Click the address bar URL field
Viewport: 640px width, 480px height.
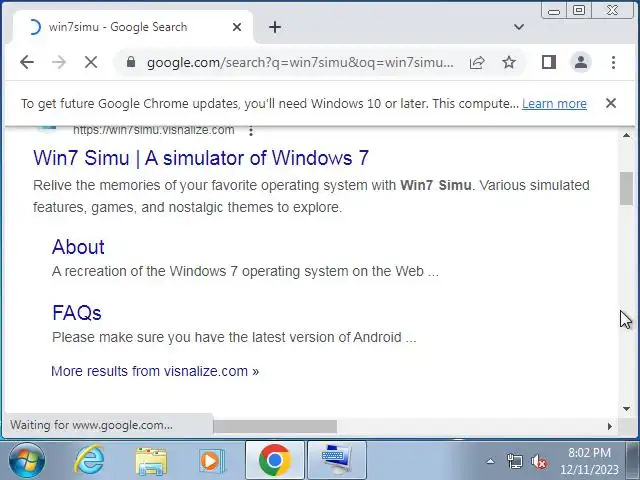[300, 62]
